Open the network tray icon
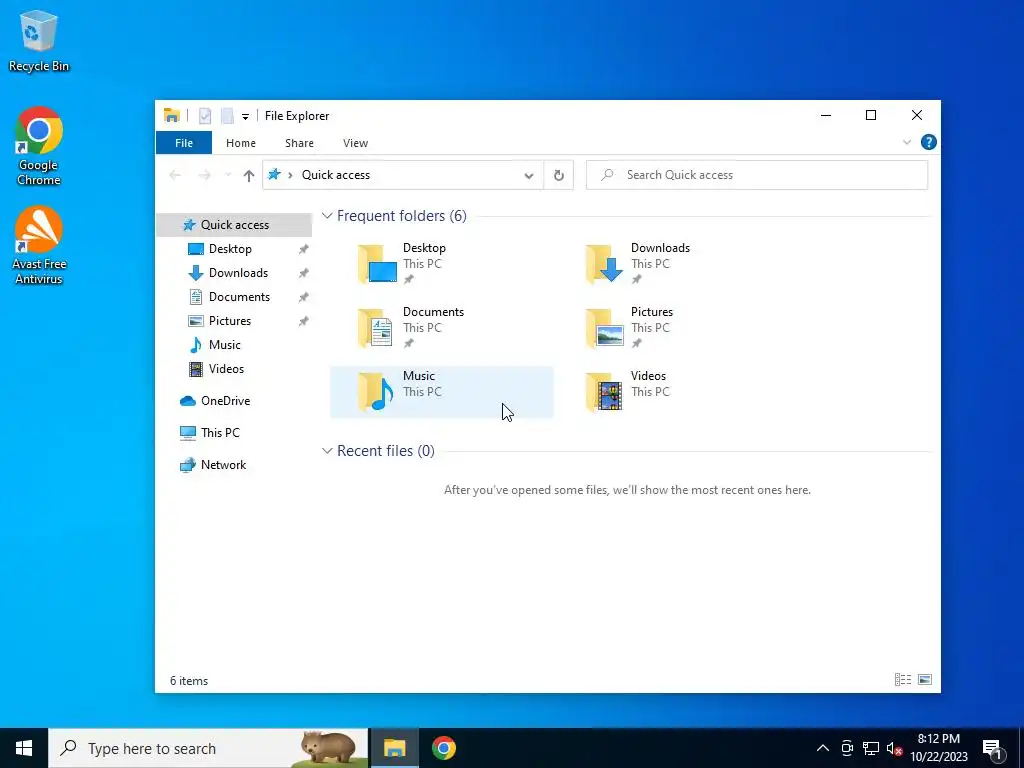This screenshot has width=1024, height=768. (871, 748)
